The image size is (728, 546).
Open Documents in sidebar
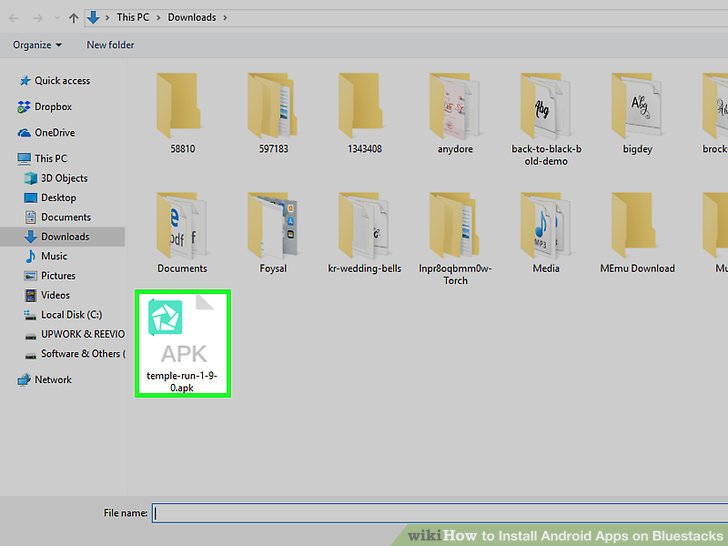[x=66, y=217]
